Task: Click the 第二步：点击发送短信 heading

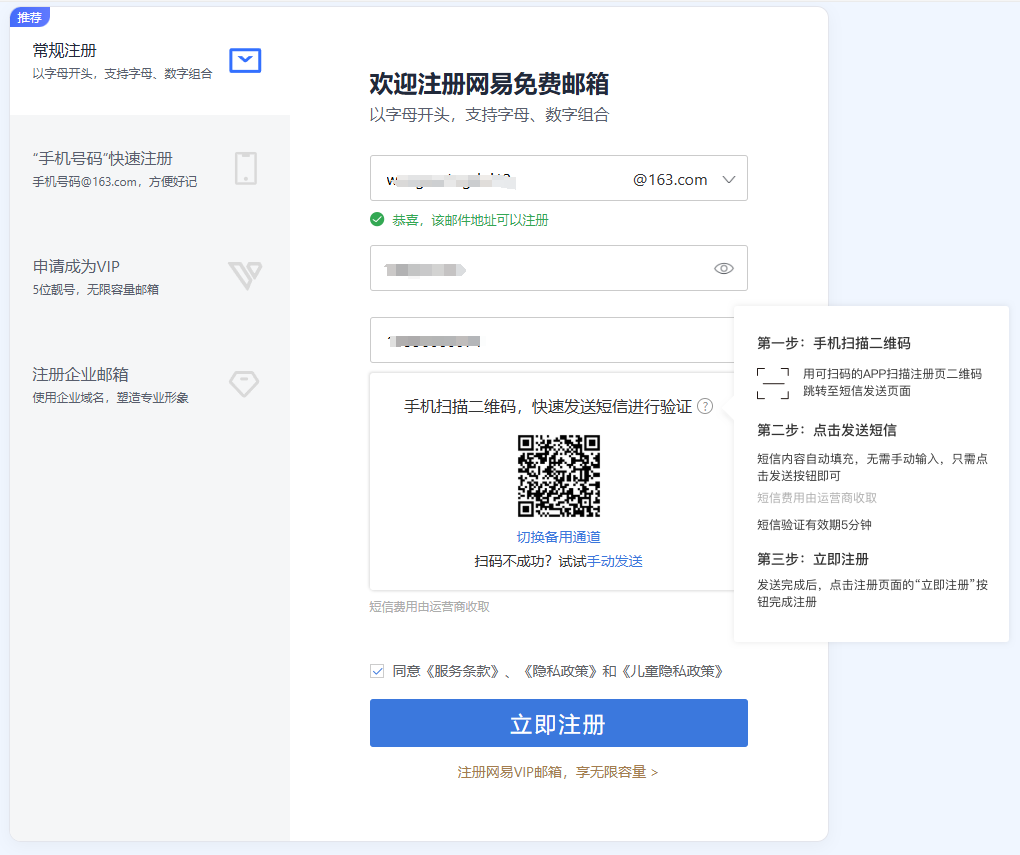Action: click(x=827, y=430)
